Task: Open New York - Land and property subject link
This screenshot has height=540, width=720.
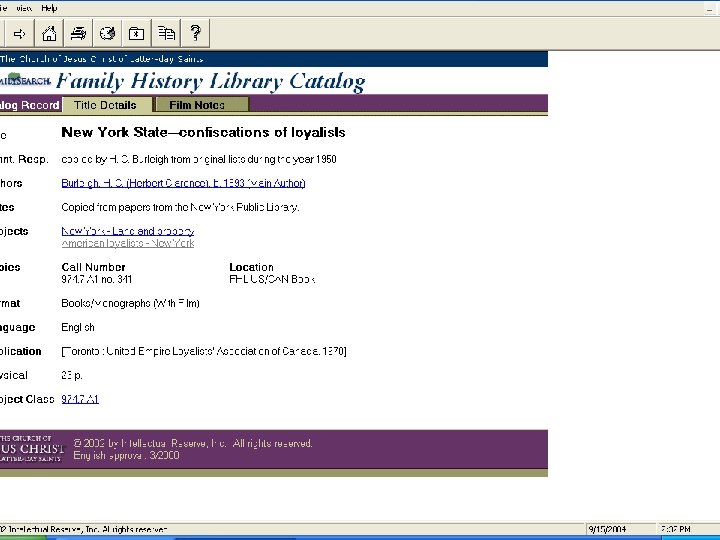Action: pos(128,231)
